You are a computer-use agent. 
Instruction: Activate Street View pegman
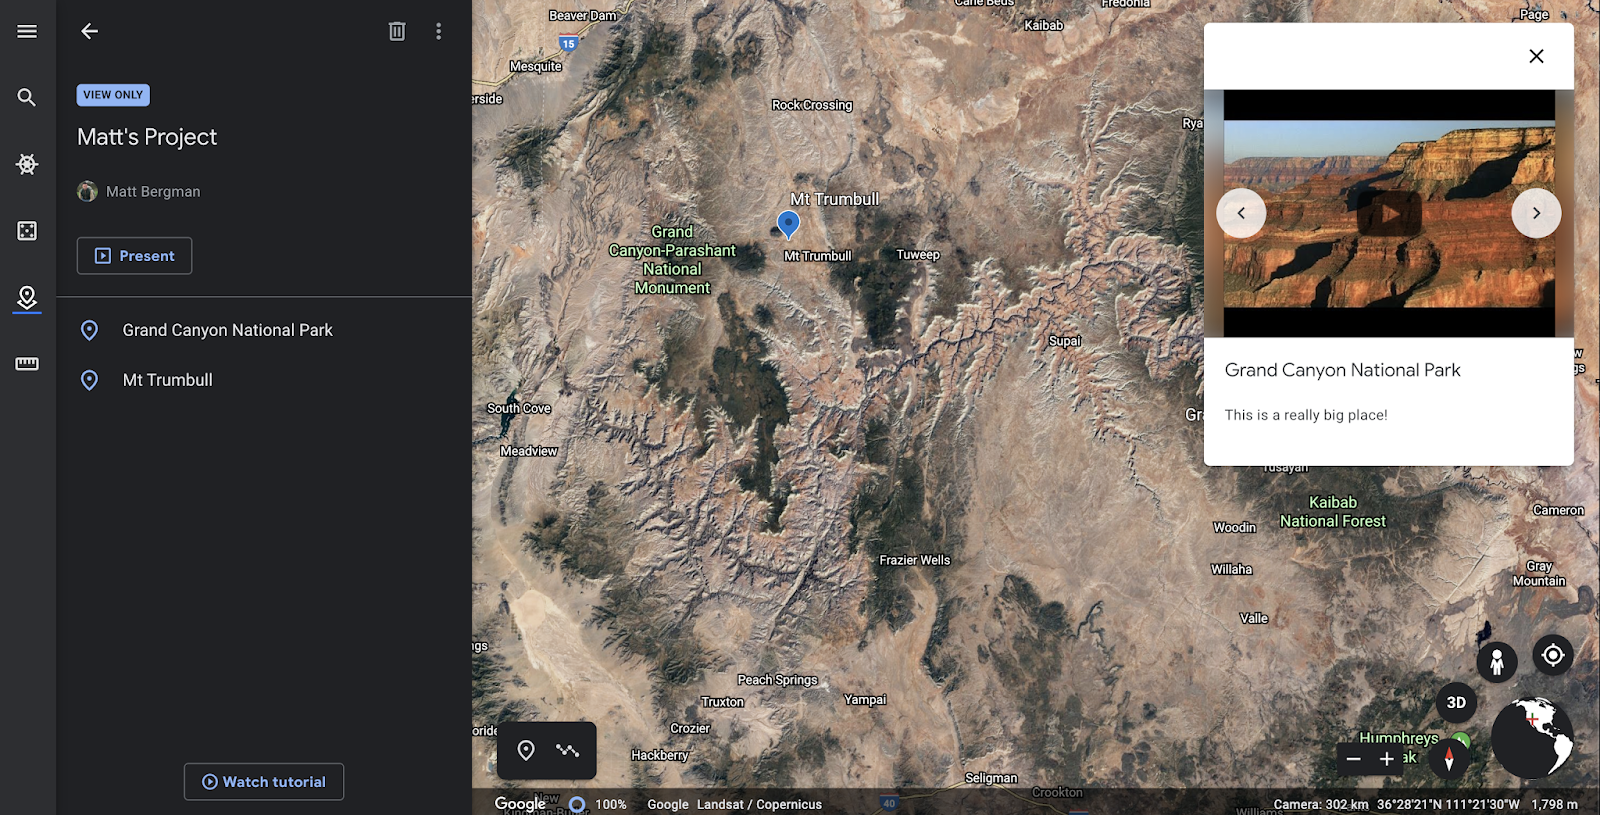1497,662
